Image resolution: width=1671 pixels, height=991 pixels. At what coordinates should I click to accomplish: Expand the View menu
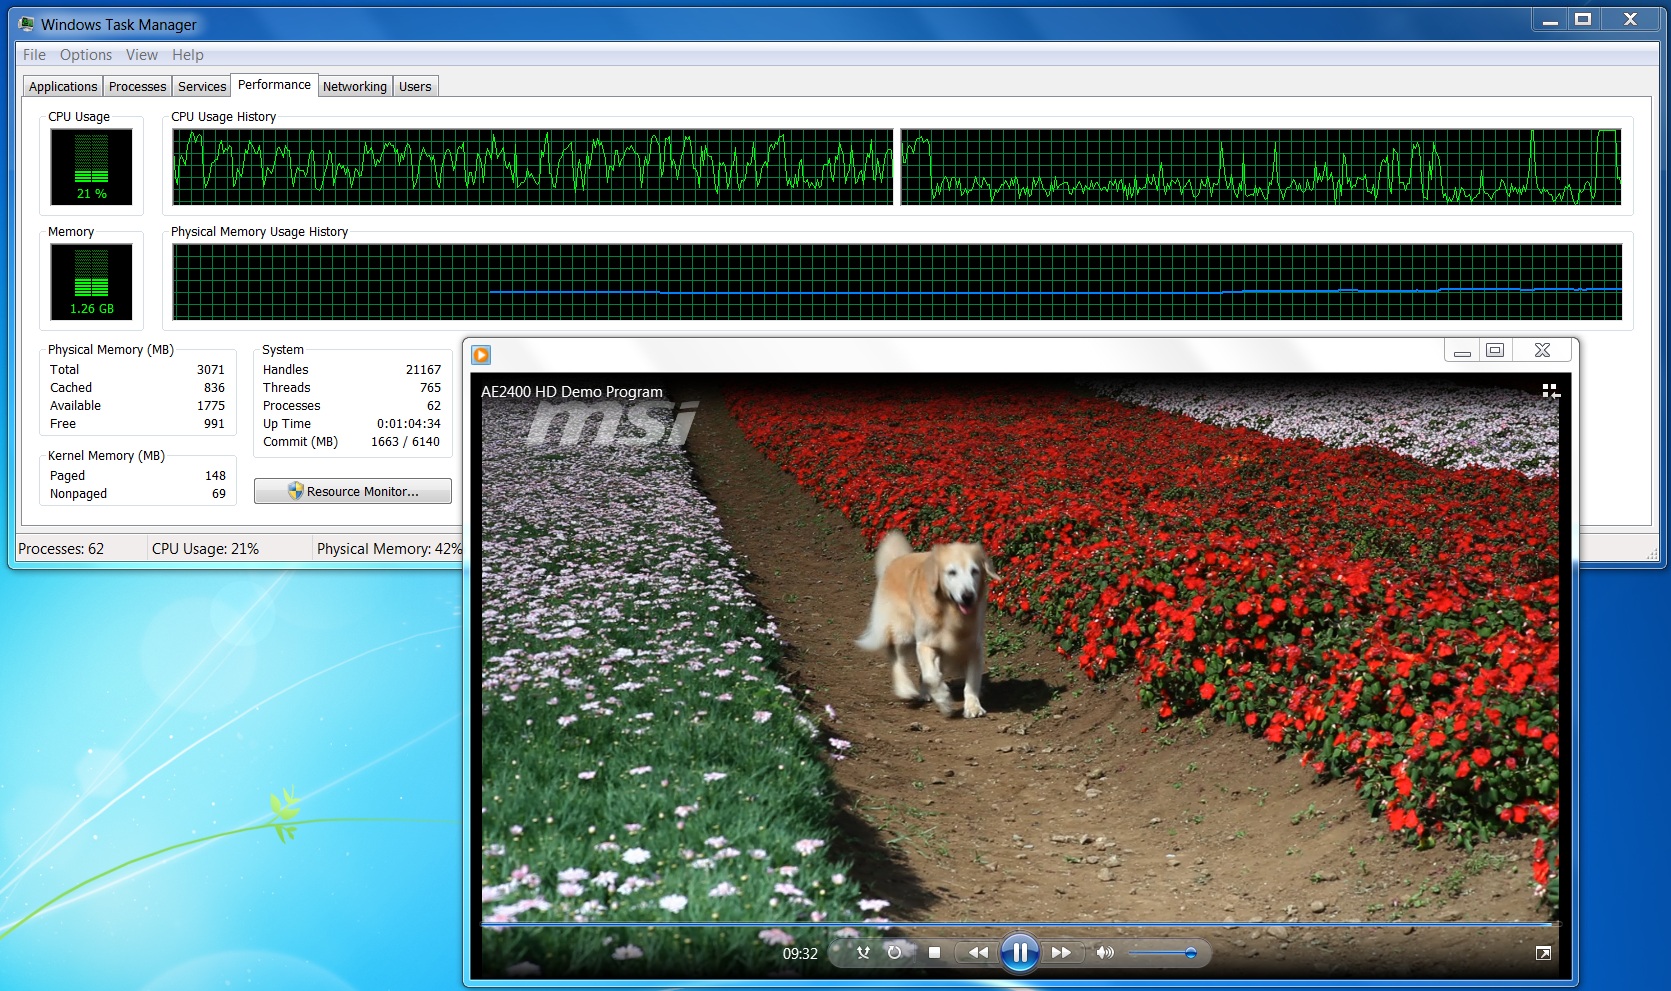141,55
